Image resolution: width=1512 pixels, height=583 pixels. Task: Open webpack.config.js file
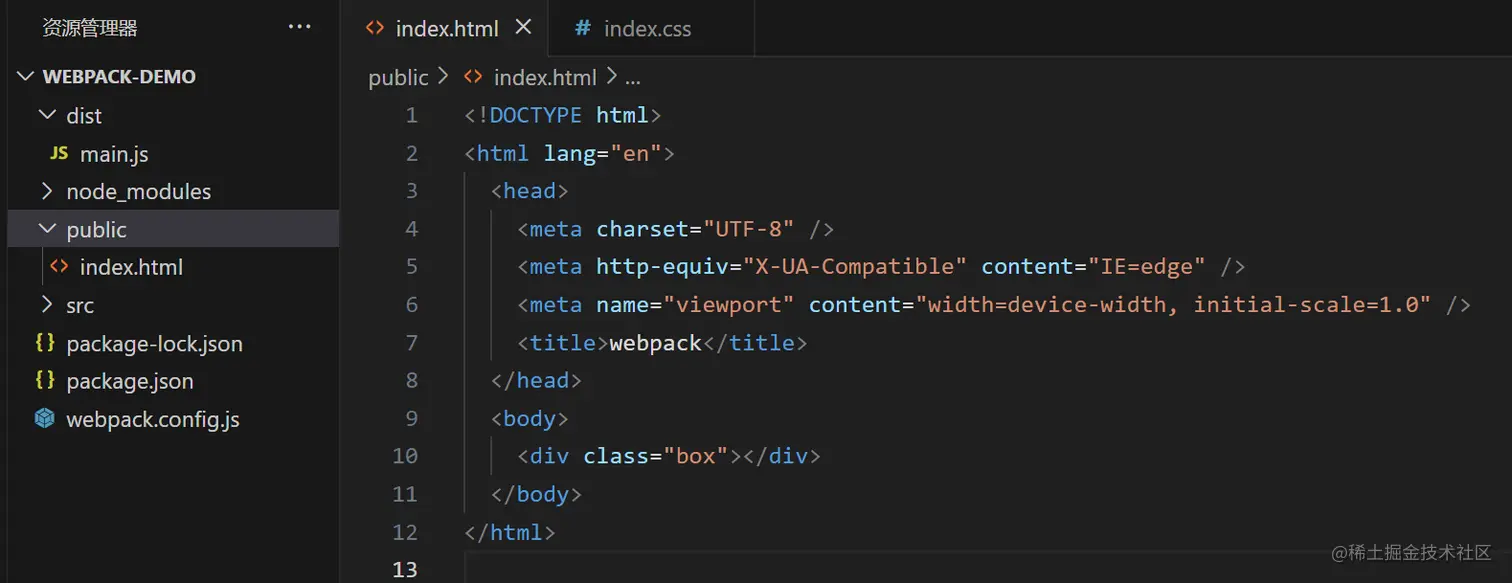[153, 420]
